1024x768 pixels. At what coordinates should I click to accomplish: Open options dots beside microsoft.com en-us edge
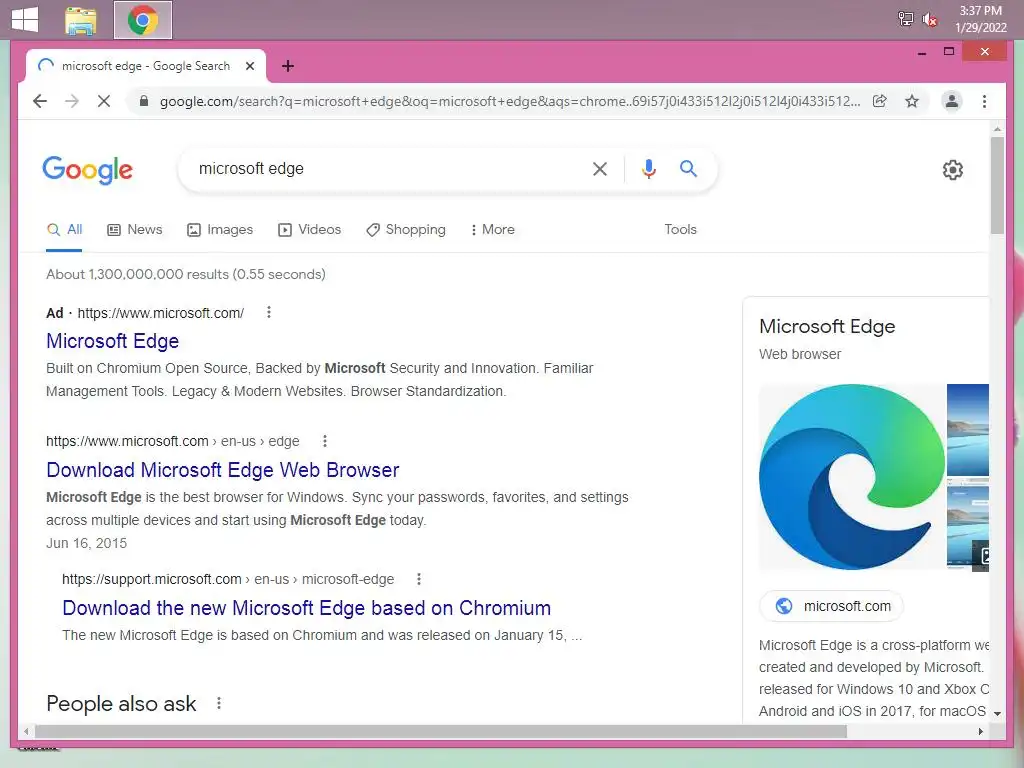tap(325, 441)
